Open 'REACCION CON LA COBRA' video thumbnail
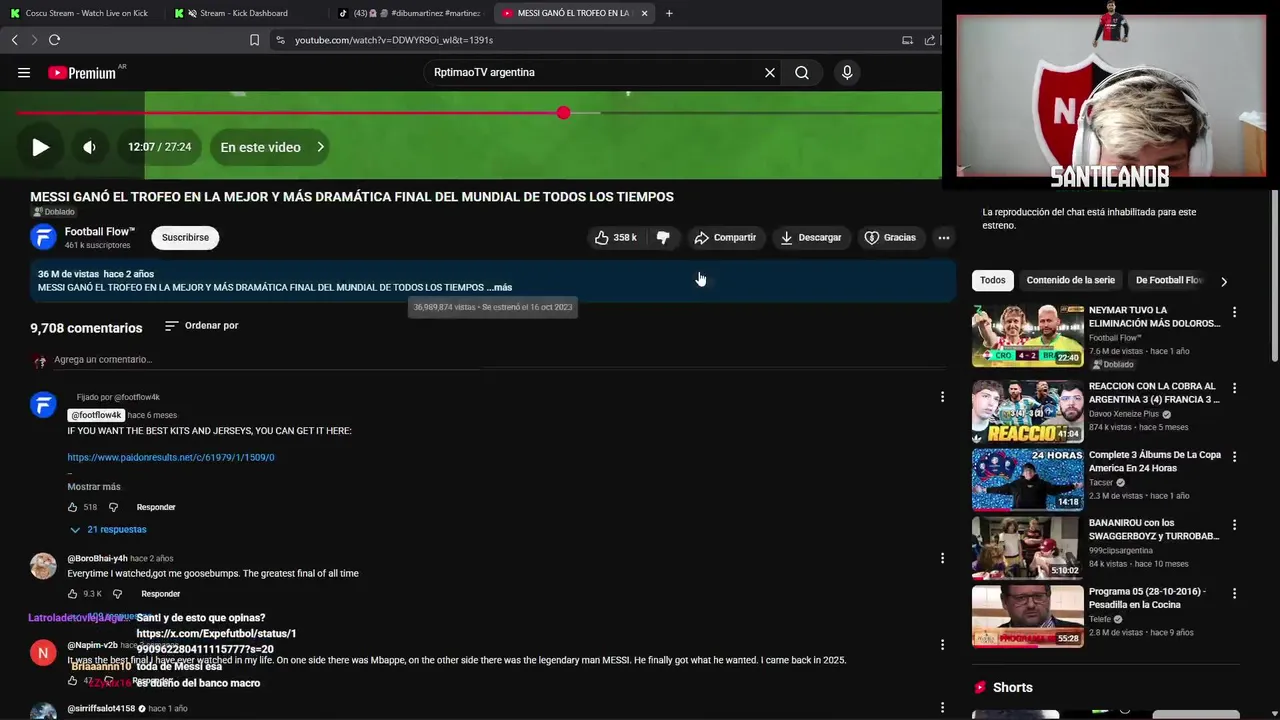 pos(1027,411)
